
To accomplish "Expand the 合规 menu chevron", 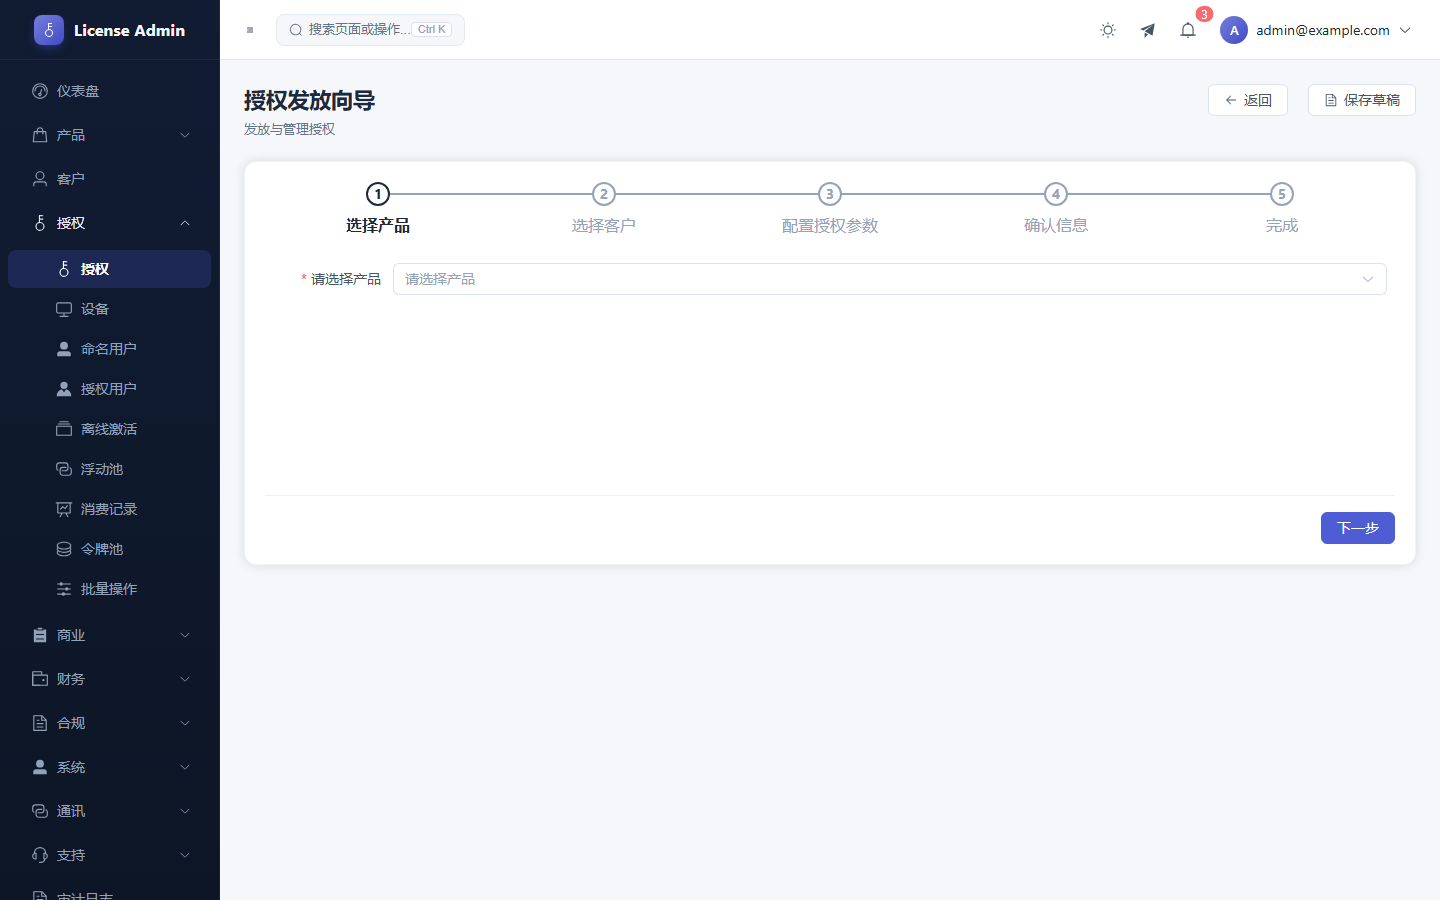I will tap(185, 723).
